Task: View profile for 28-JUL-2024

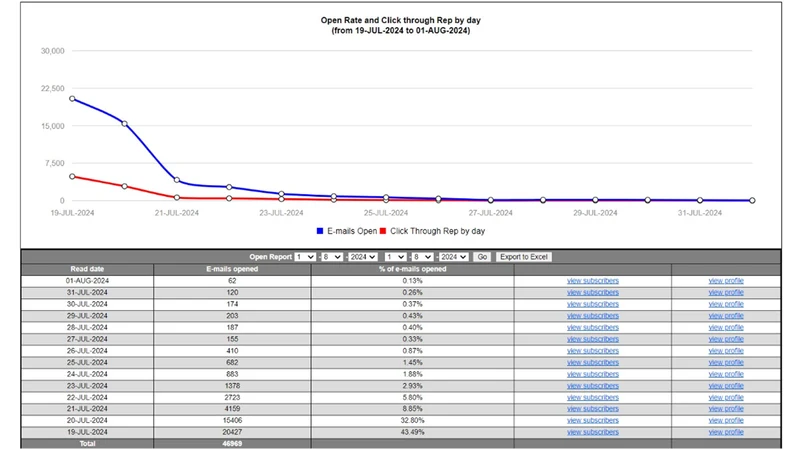Action: click(726, 328)
